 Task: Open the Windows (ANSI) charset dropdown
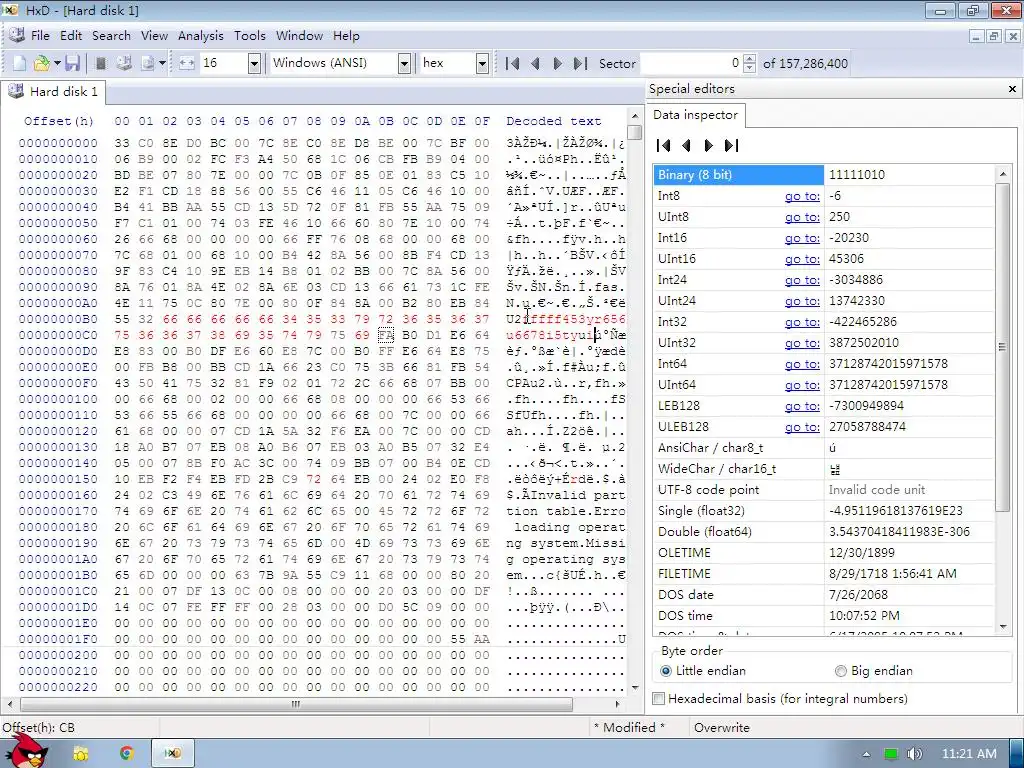404,63
